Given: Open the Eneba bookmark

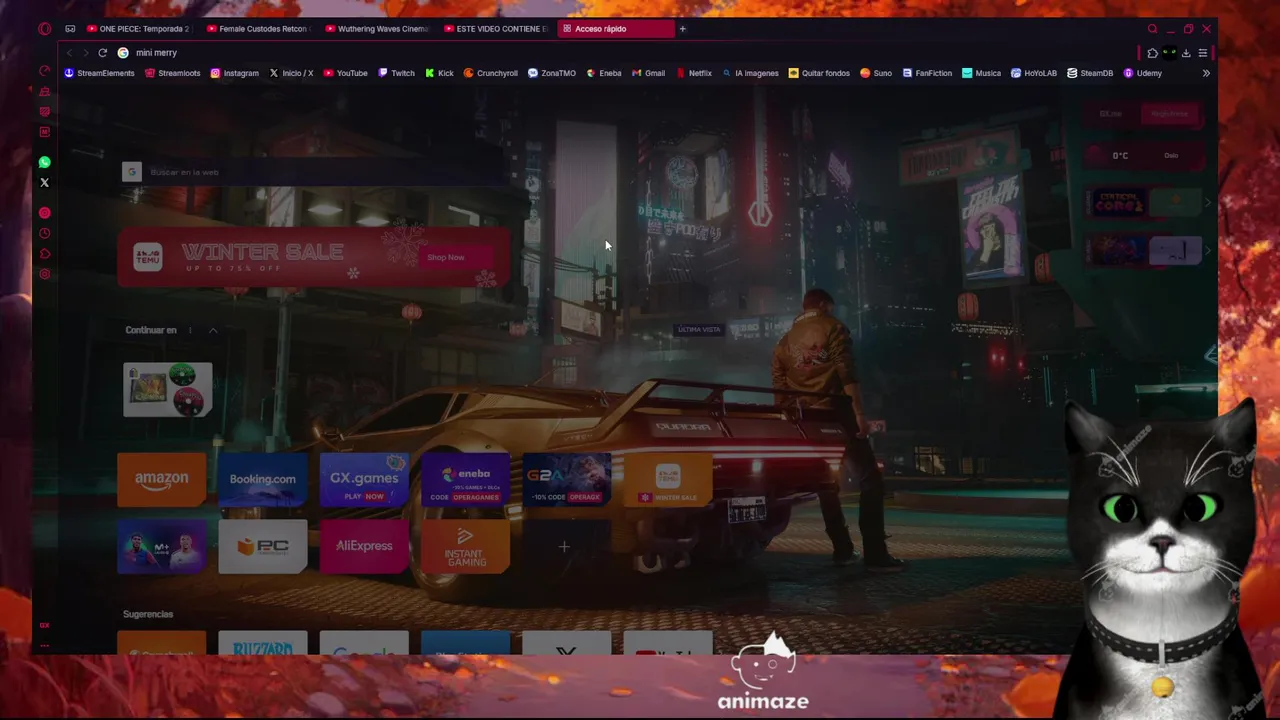Looking at the screenshot, I should 604,73.
